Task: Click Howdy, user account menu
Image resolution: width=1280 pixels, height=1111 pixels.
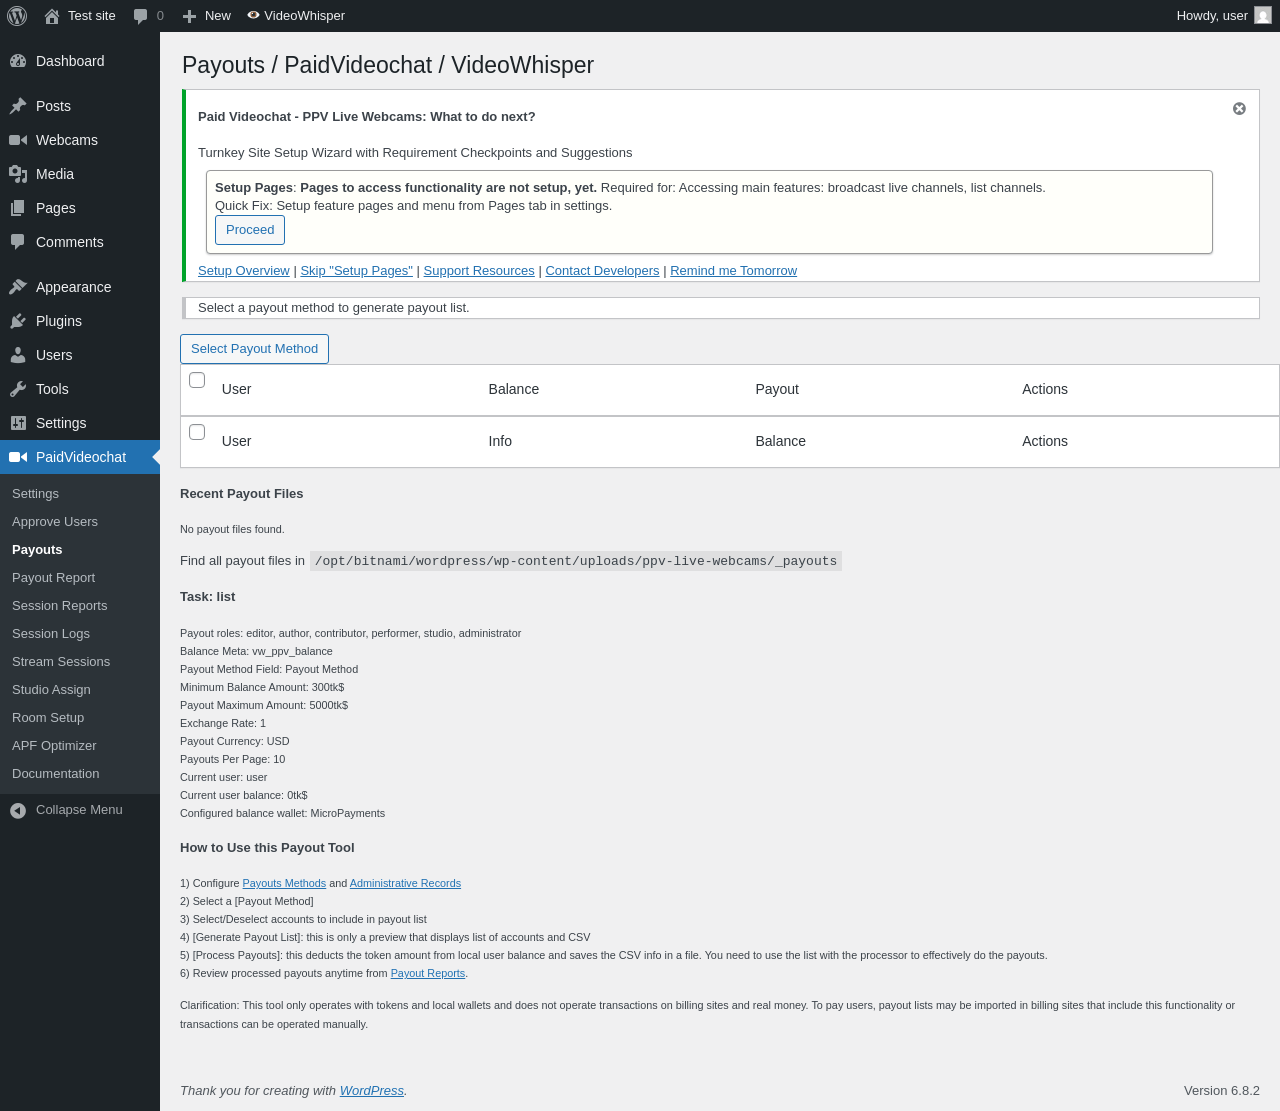Action: (x=1224, y=16)
